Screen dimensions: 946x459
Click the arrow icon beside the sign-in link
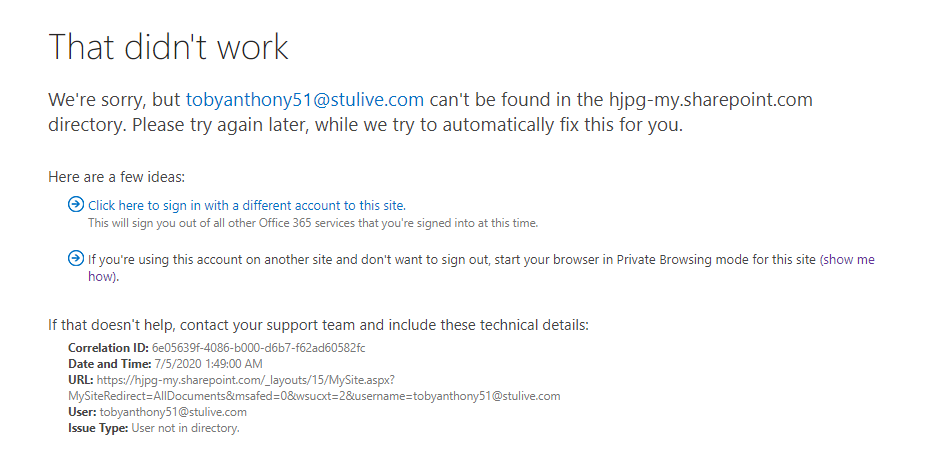click(x=75, y=204)
